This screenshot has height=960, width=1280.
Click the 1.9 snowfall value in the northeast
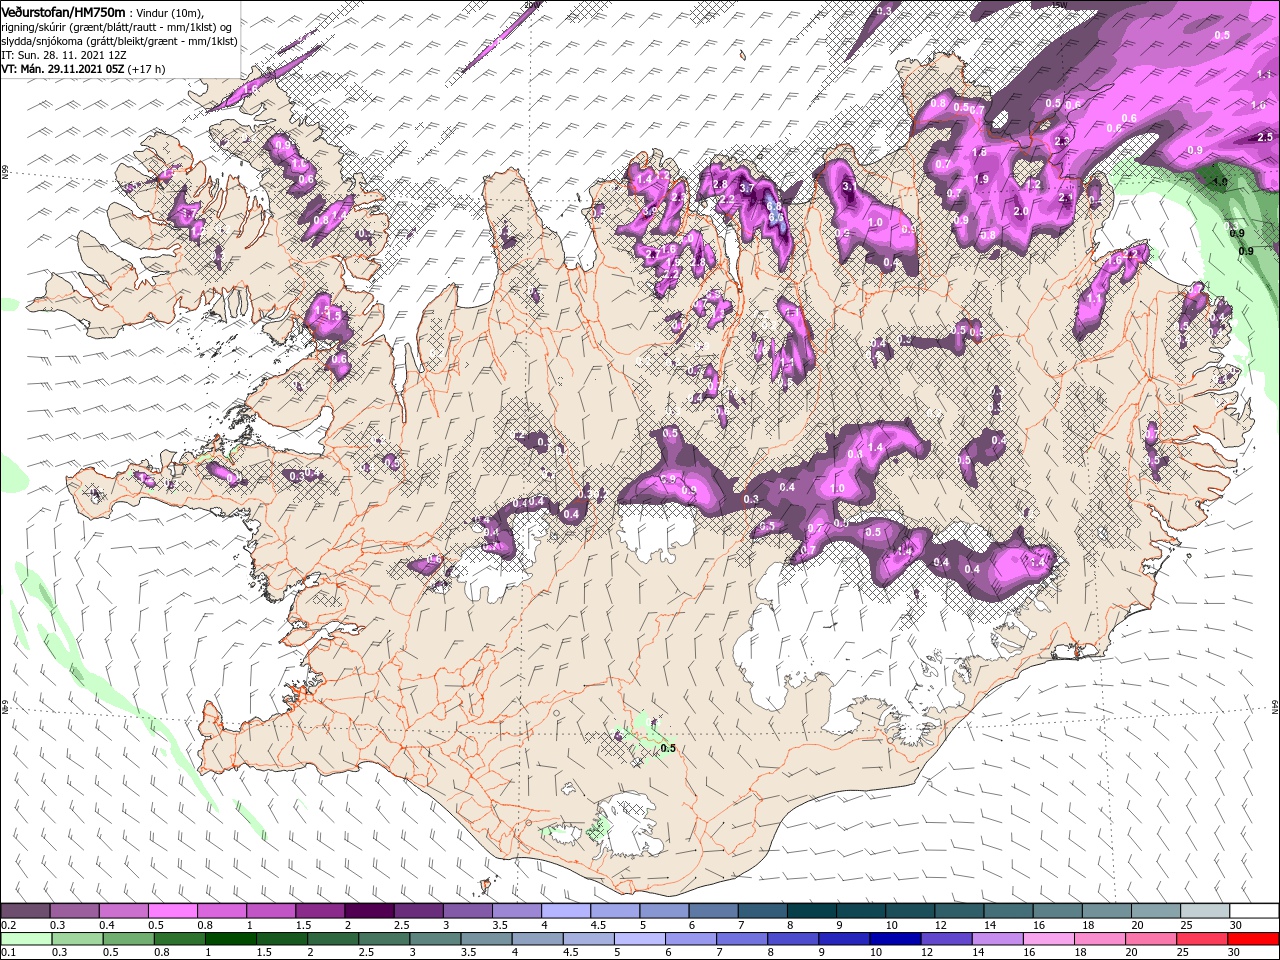[x=981, y=179]
